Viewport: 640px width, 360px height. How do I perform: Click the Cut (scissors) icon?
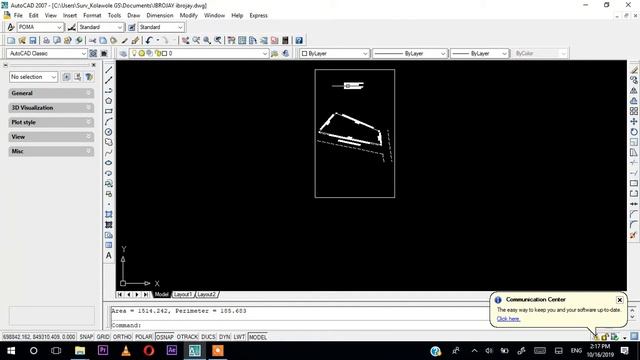tap(92, 40)
